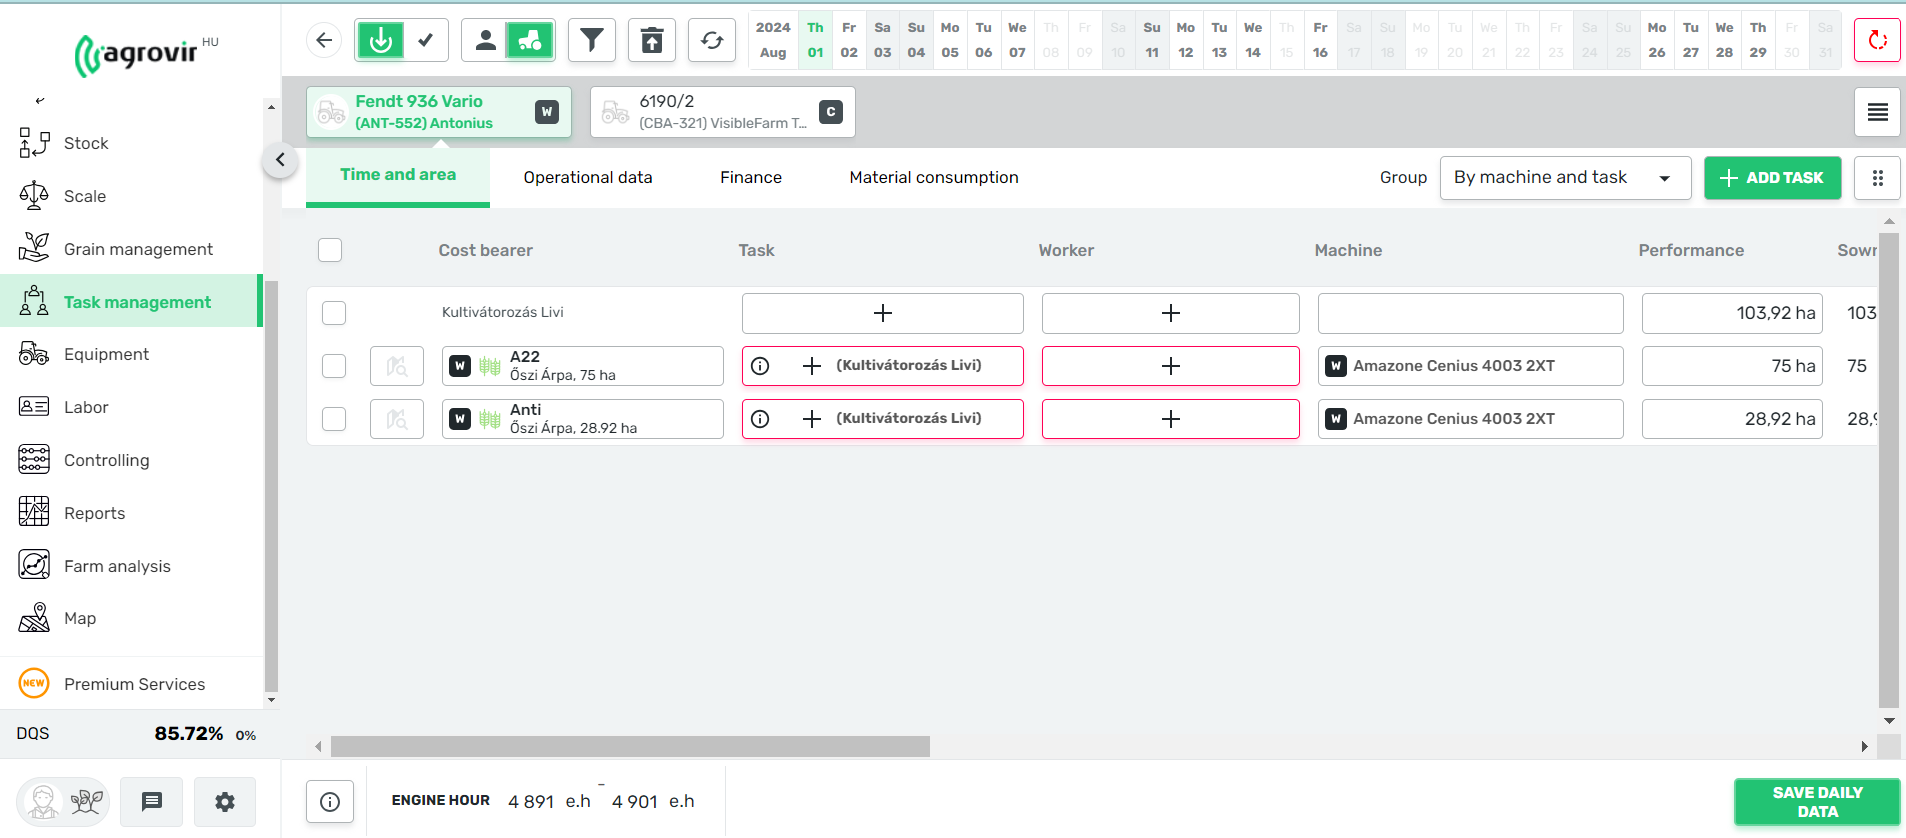Open the hamburger list menu
This screenshot has height=838, width=1906.
(x=1877, y=112)
